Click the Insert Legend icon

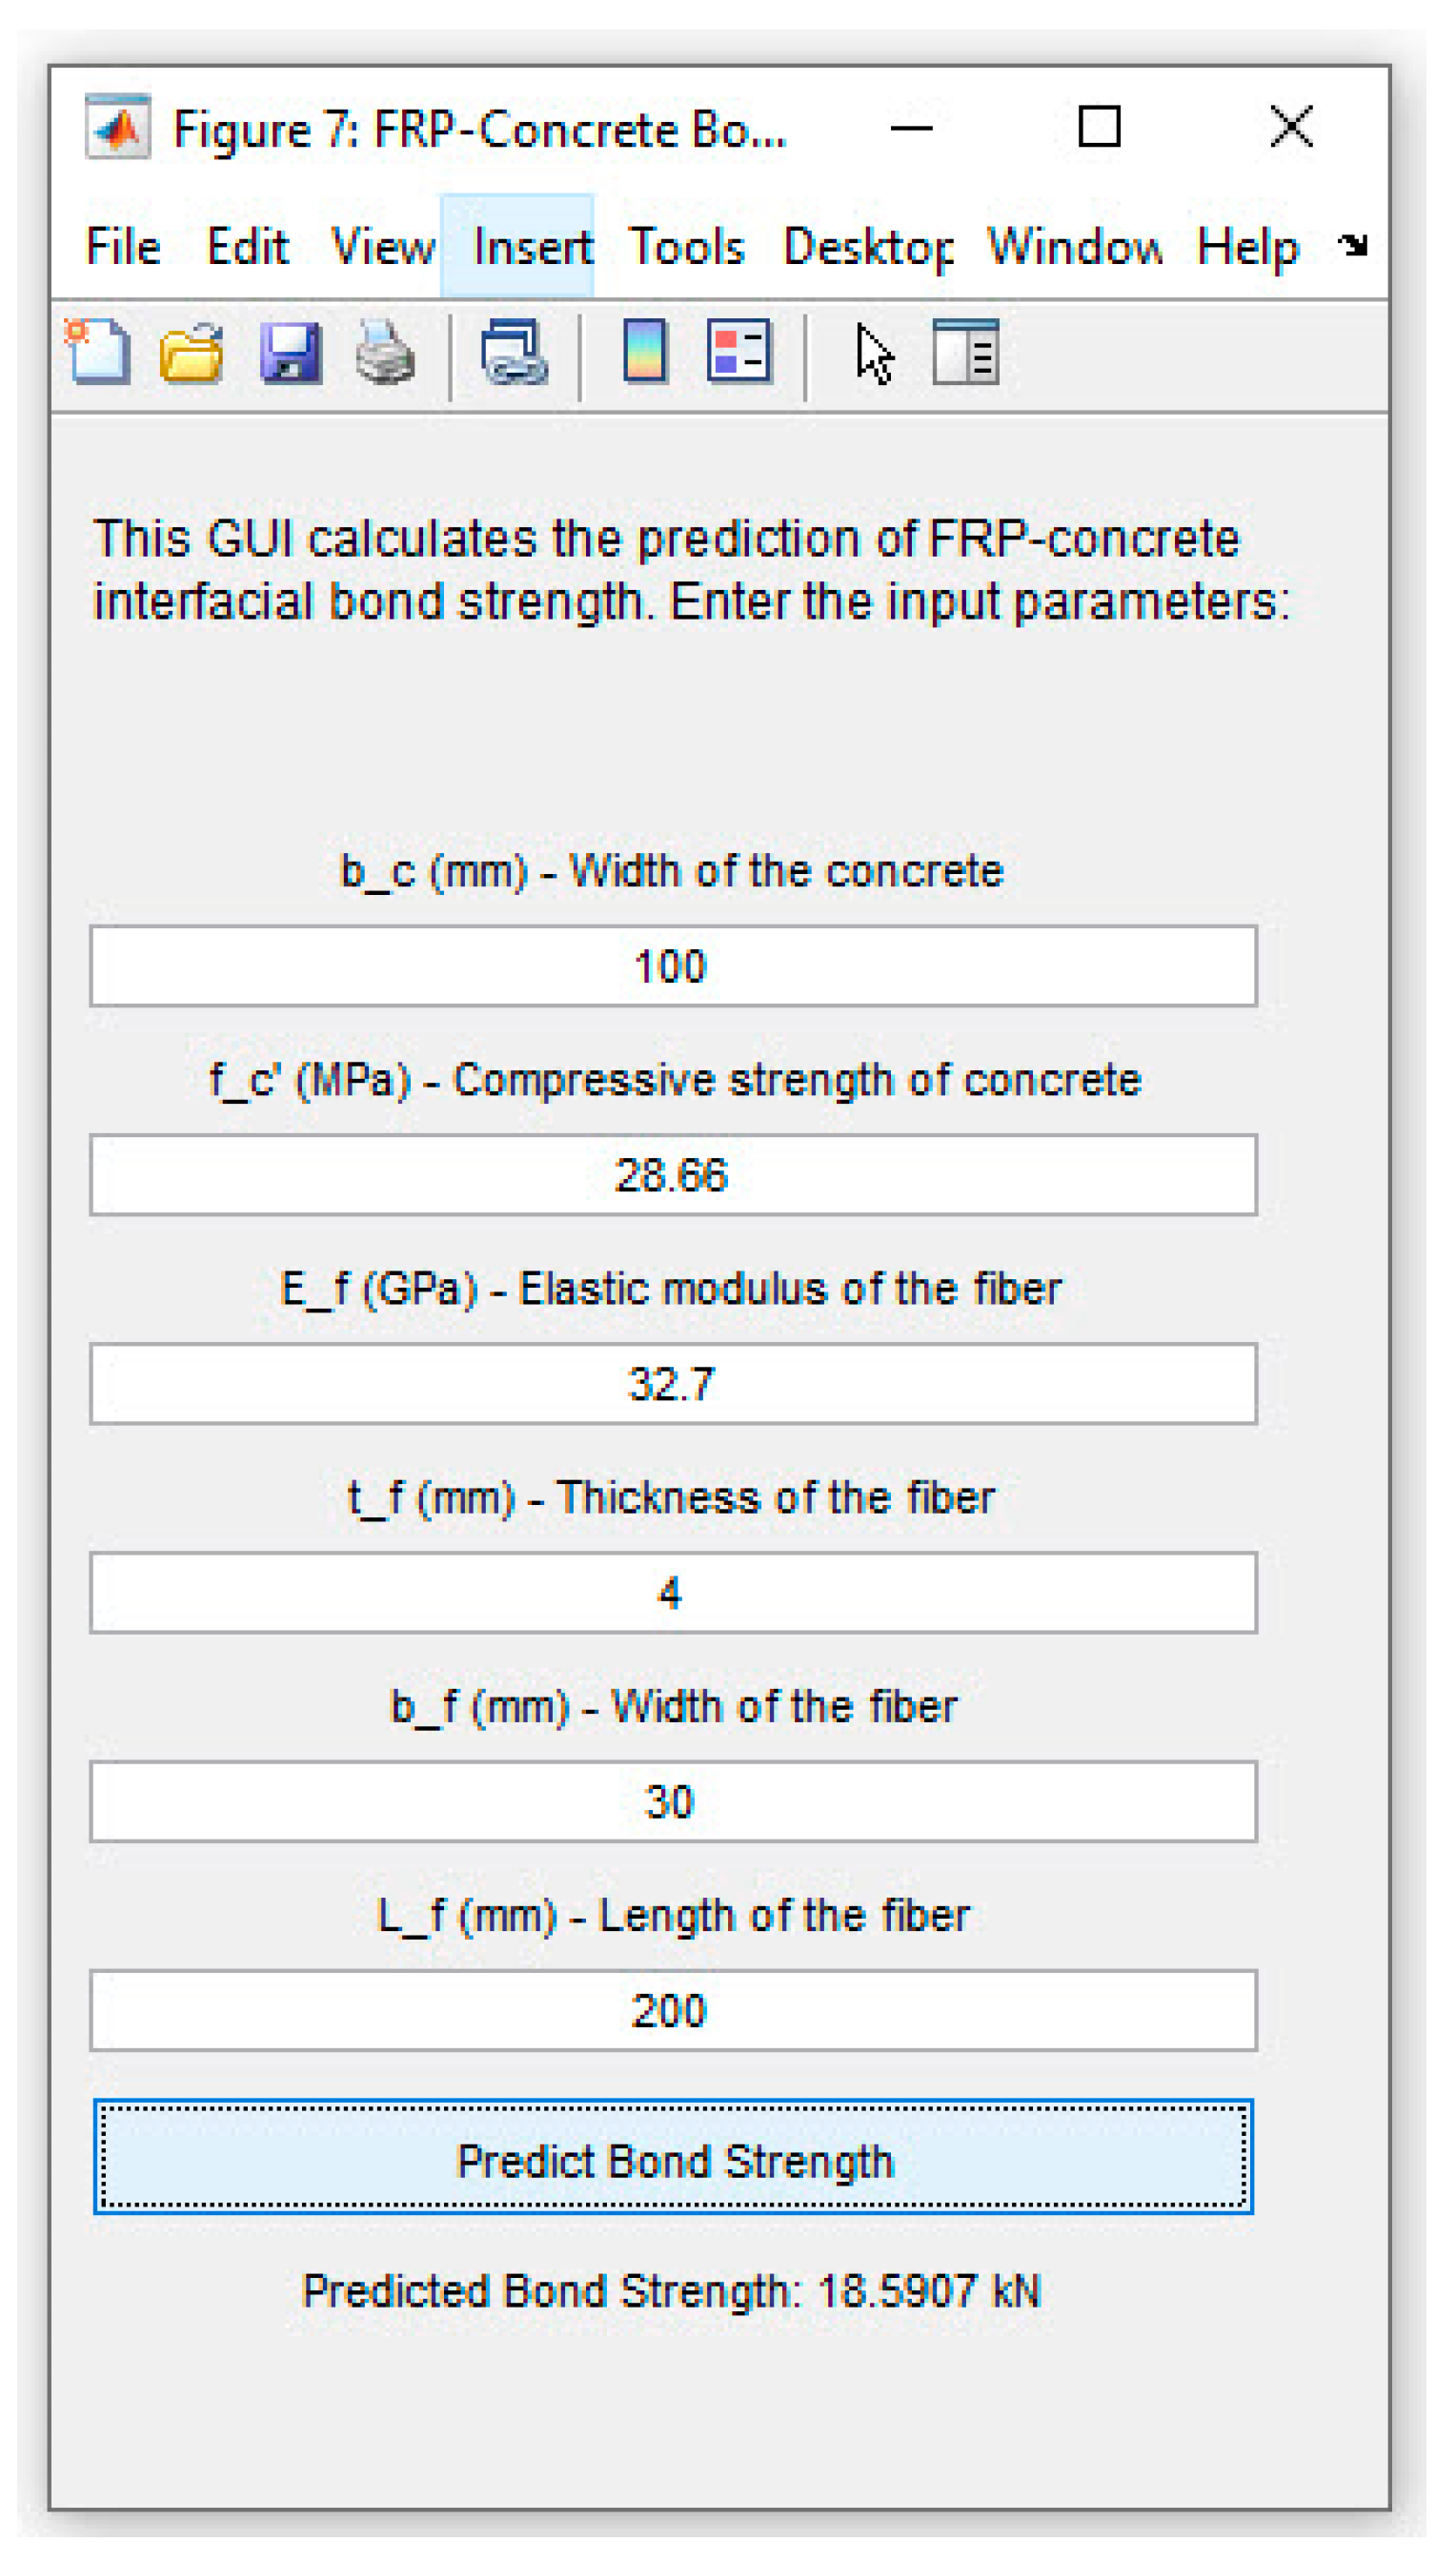tap(739, 351)
